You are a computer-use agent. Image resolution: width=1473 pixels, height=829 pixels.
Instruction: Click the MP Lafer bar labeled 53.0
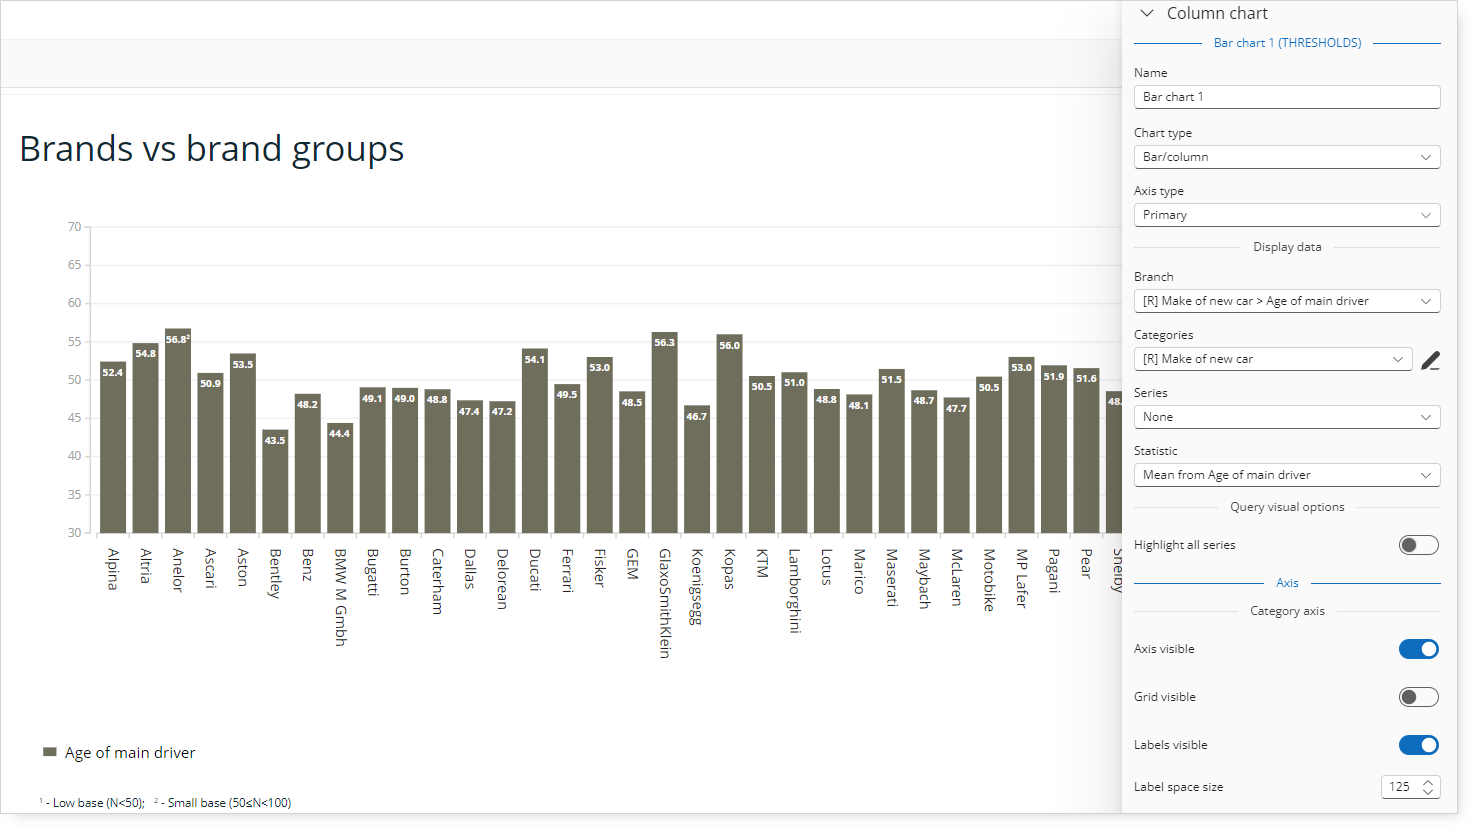tap(1021, 445)
